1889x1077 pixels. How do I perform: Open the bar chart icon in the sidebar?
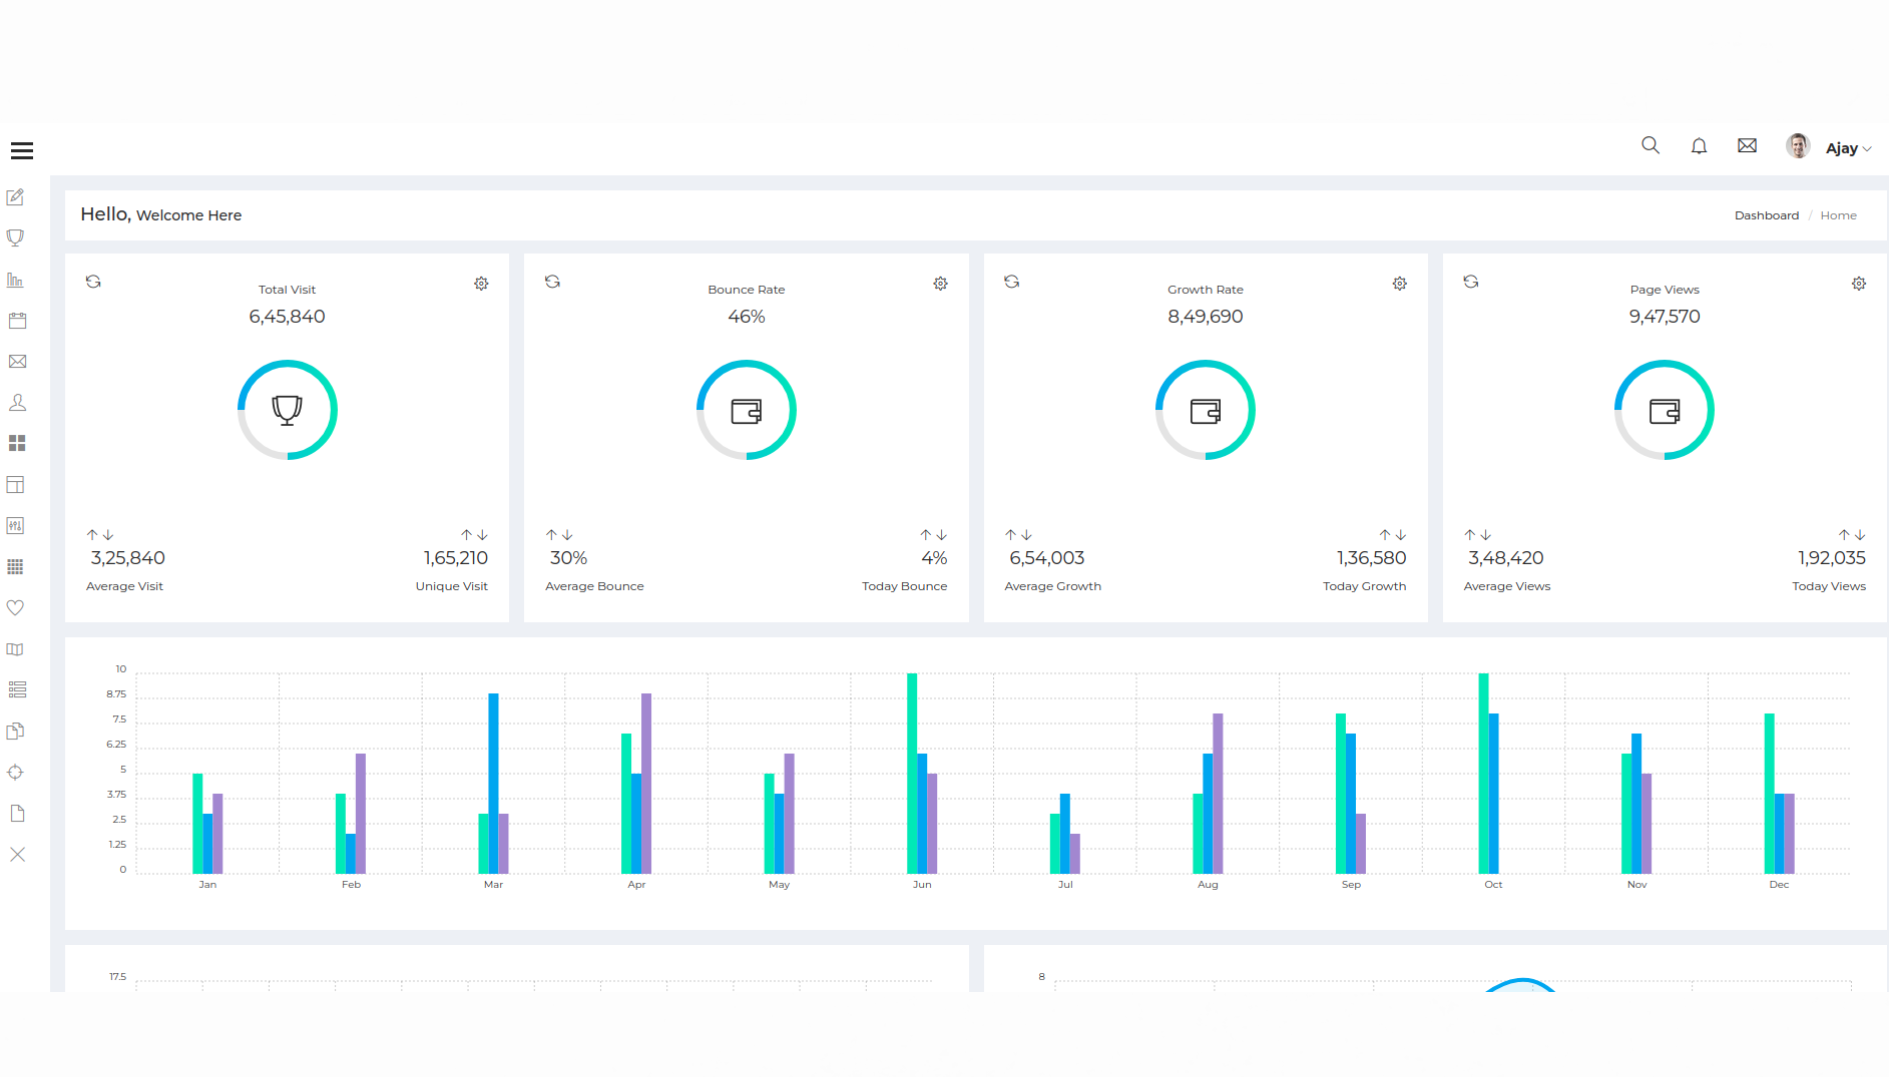click(16, 280)
